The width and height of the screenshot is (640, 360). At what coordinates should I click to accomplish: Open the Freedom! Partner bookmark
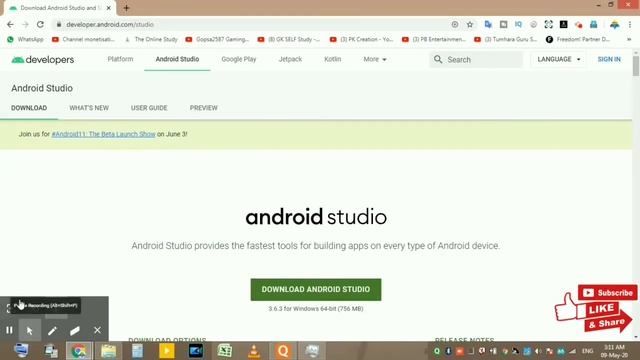click(x=578, y=39)
